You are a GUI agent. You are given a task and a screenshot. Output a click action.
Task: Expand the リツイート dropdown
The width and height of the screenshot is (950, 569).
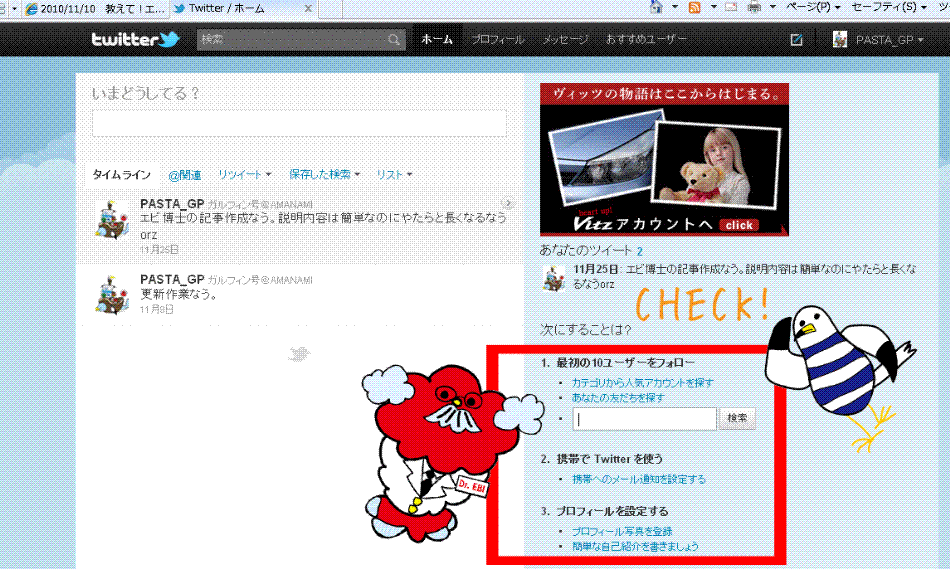pos(268,175)
